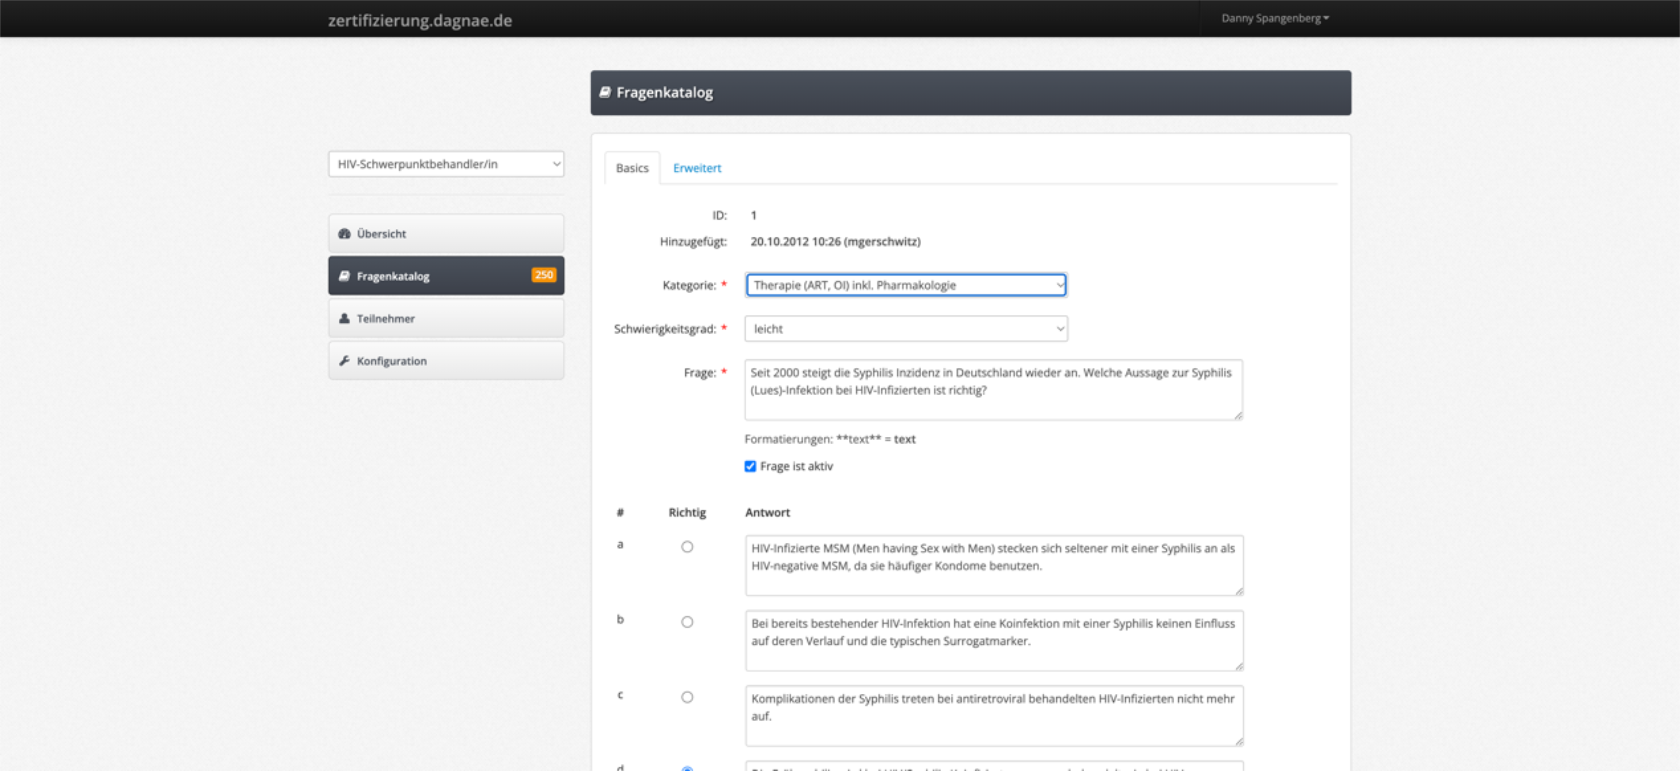
Task: Click resize handle of answer a textarea
Action: click(1239, 591)
